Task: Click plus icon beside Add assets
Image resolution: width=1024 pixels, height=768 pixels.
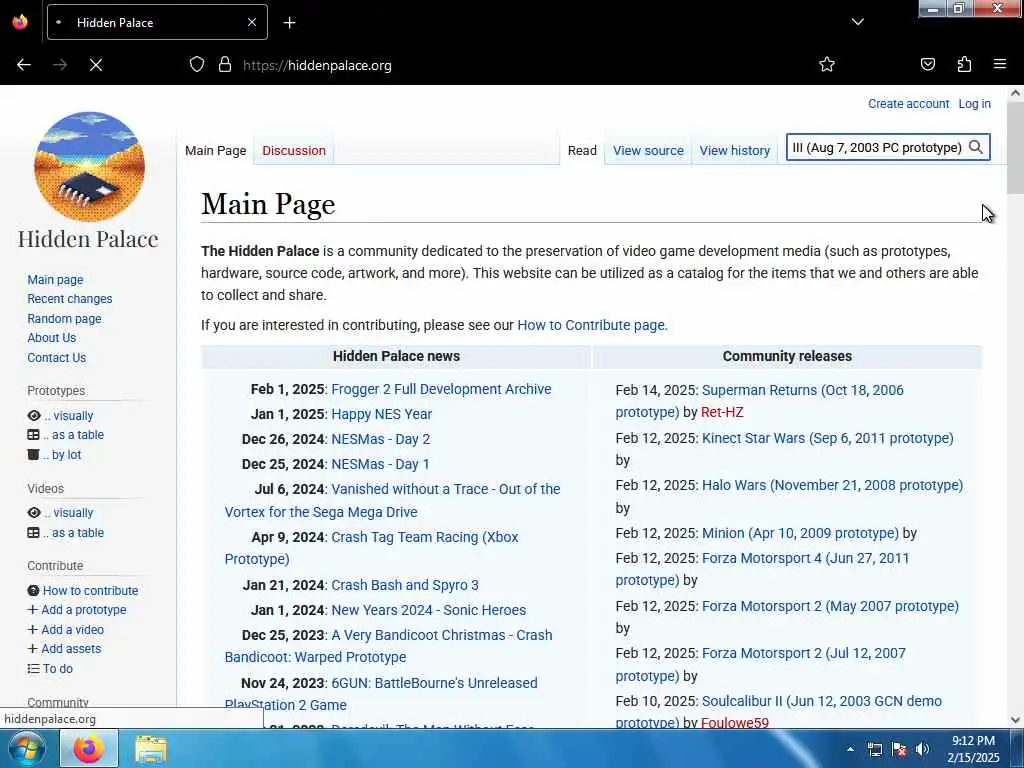Action: [33, 649]
